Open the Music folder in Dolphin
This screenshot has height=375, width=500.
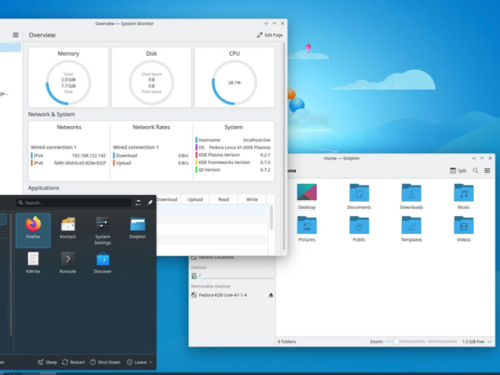click(464, 197)
